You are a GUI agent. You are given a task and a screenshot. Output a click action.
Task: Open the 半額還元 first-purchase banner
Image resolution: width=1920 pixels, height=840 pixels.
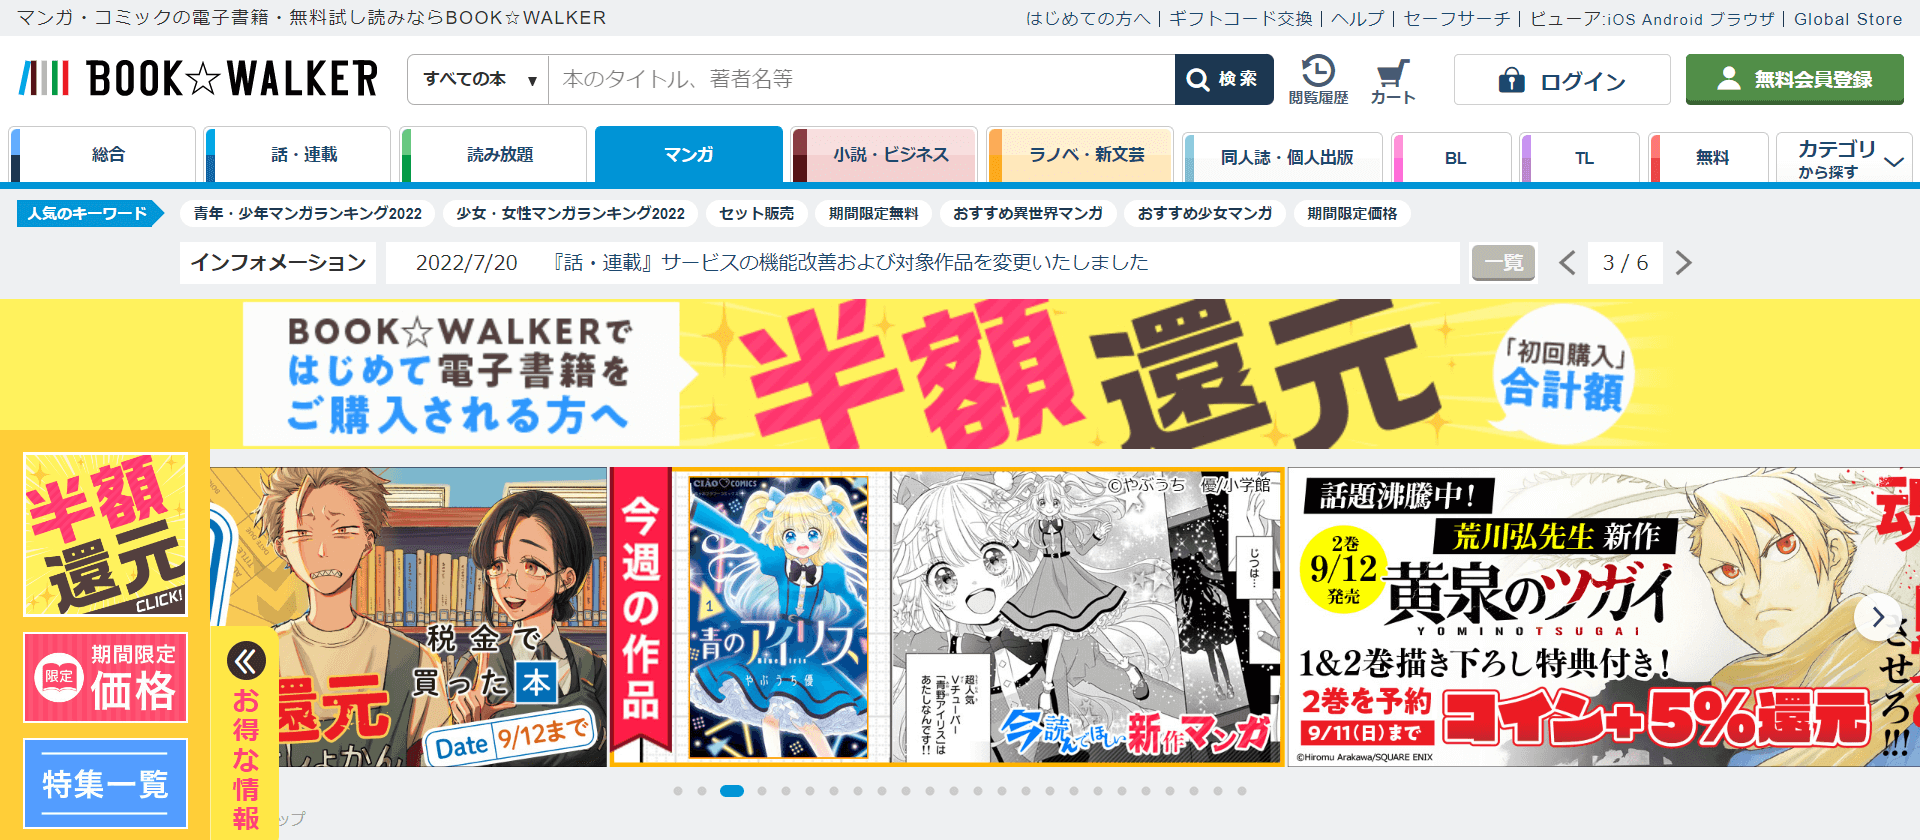point(960,374)
